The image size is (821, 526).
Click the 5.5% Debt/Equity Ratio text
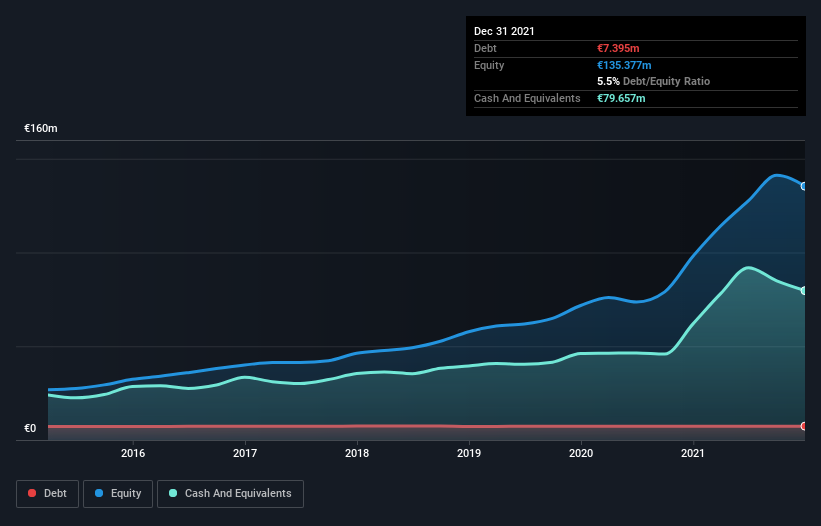tap(653, 82)
